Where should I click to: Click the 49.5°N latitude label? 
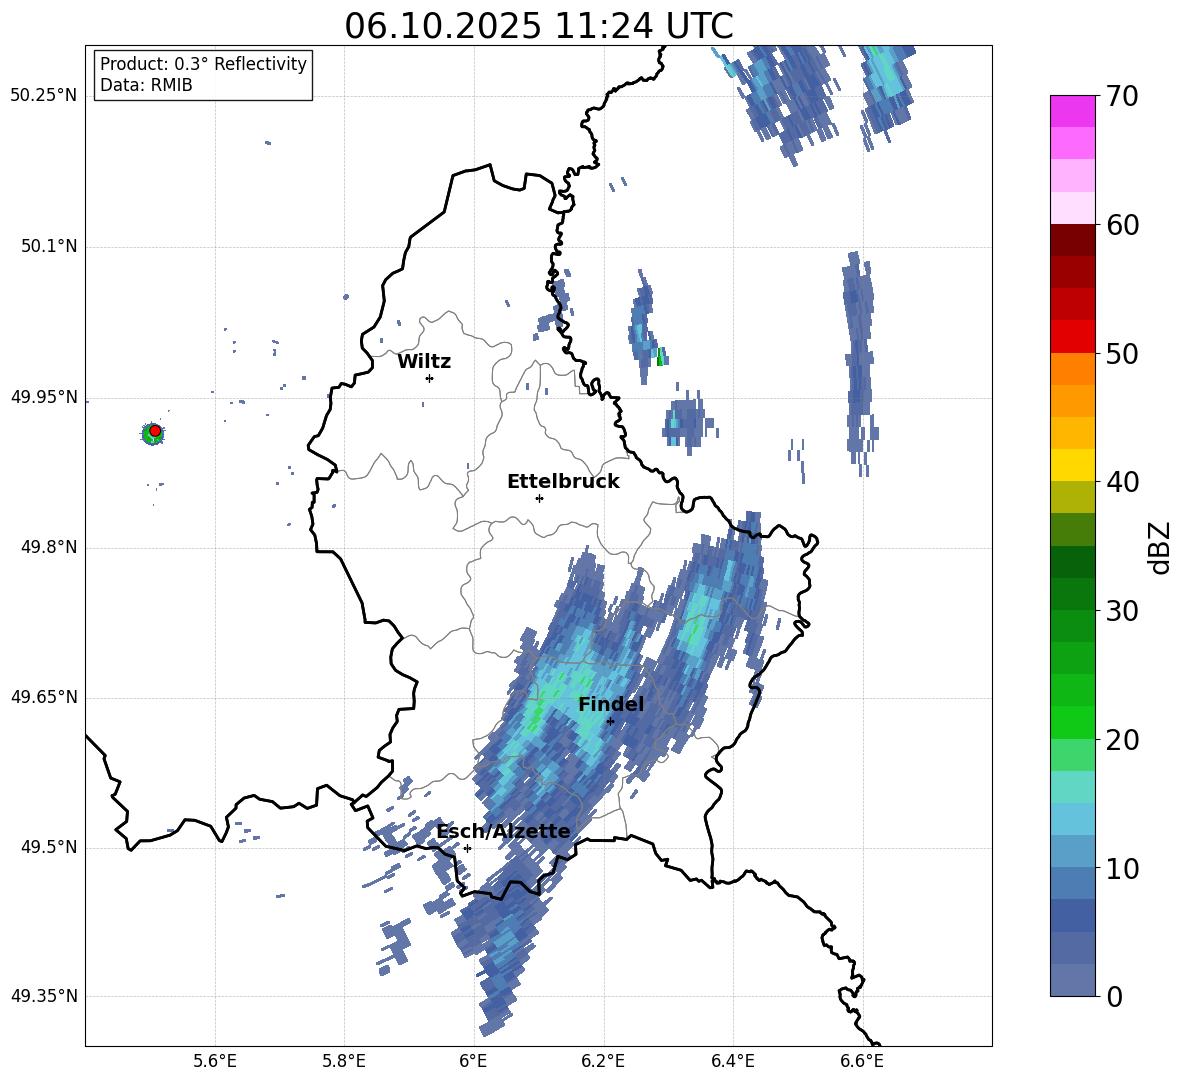48,847
